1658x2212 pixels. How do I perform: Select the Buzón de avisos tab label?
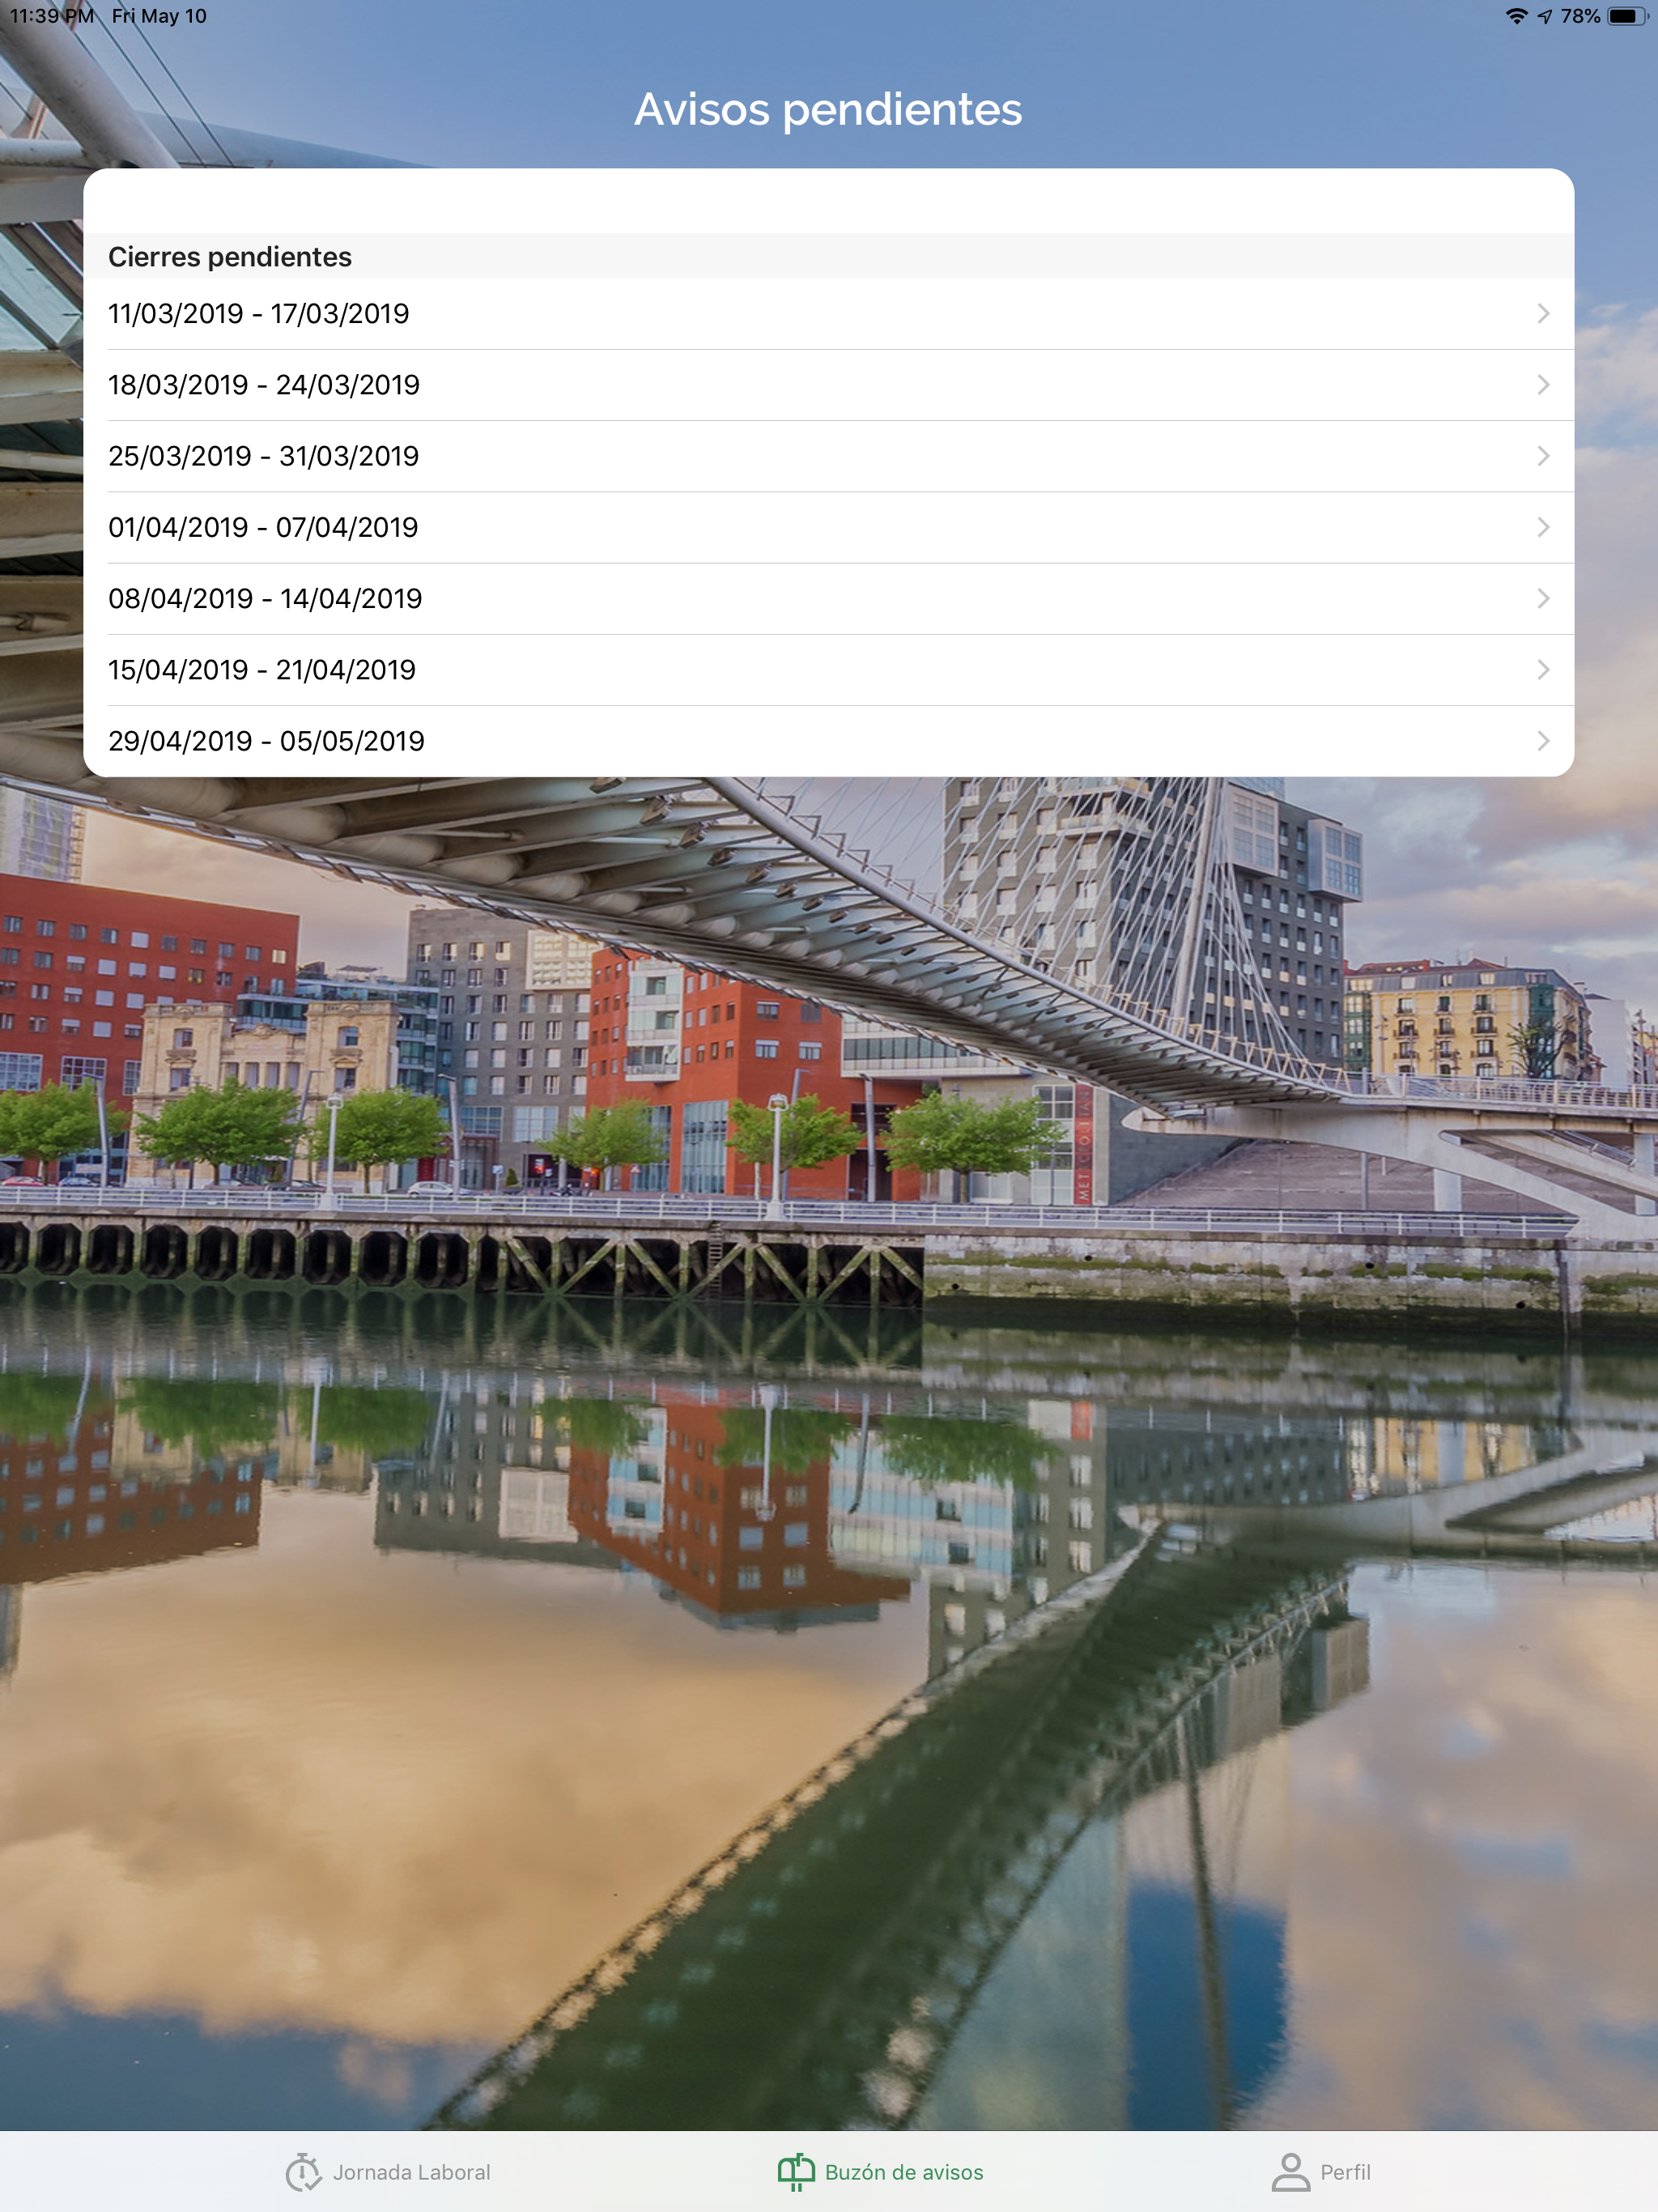tap(904, 2172)
